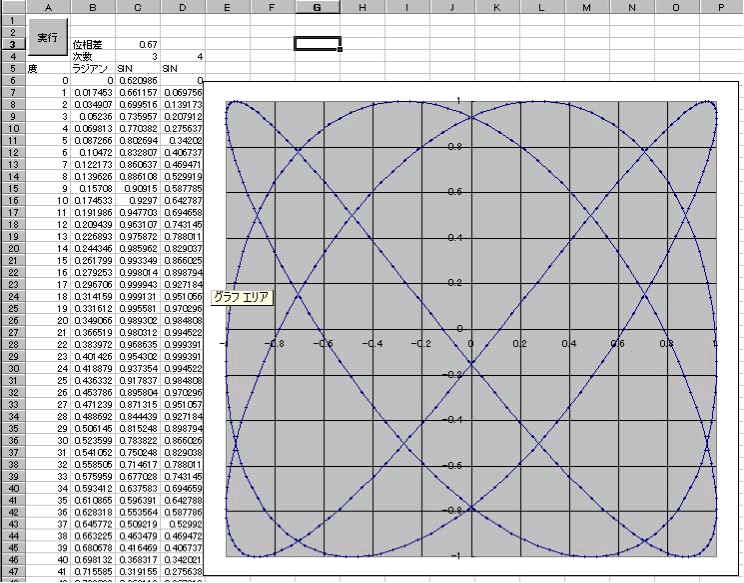Click the selected cell G3

tap(317, 44)
